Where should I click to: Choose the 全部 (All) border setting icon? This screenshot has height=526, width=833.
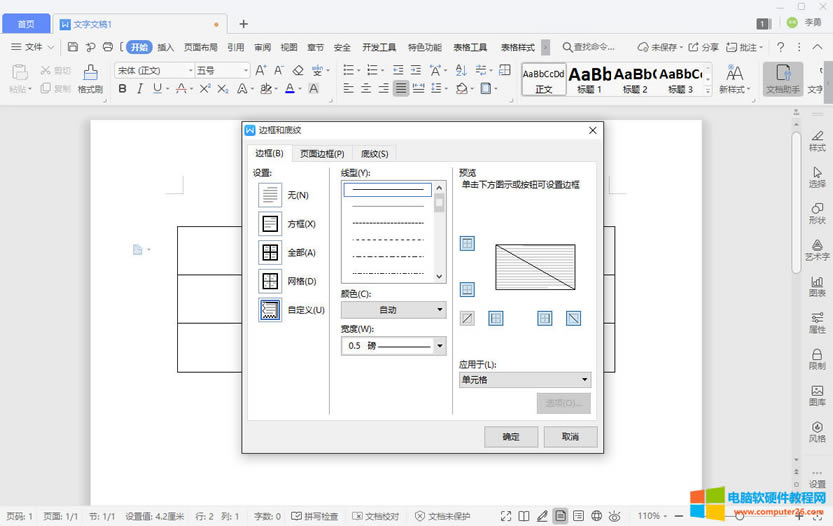(270, 253)
